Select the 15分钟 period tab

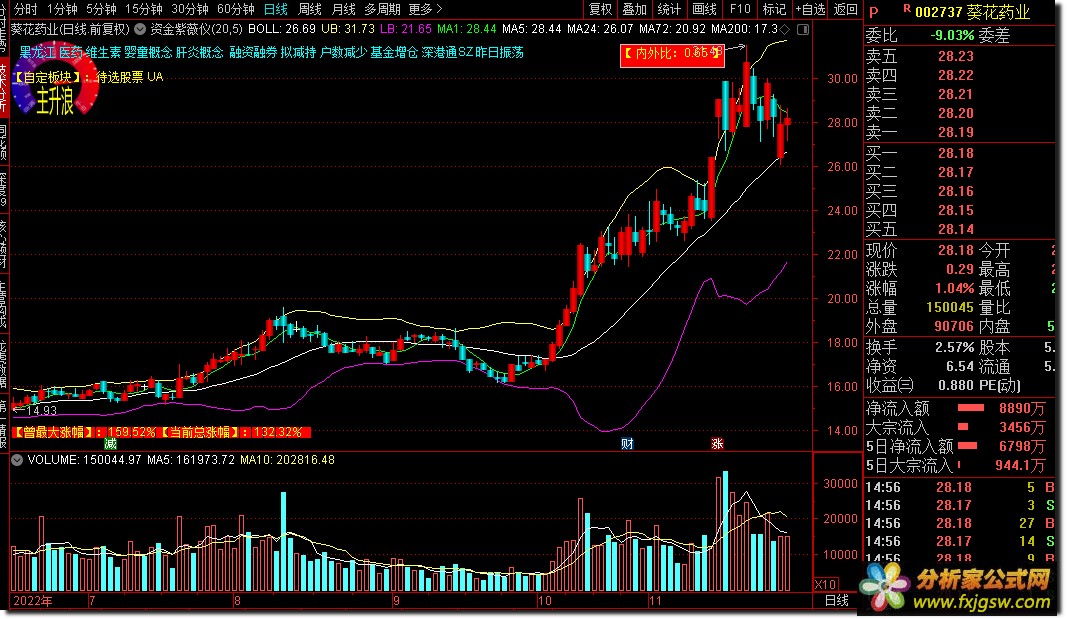(143, 9)
